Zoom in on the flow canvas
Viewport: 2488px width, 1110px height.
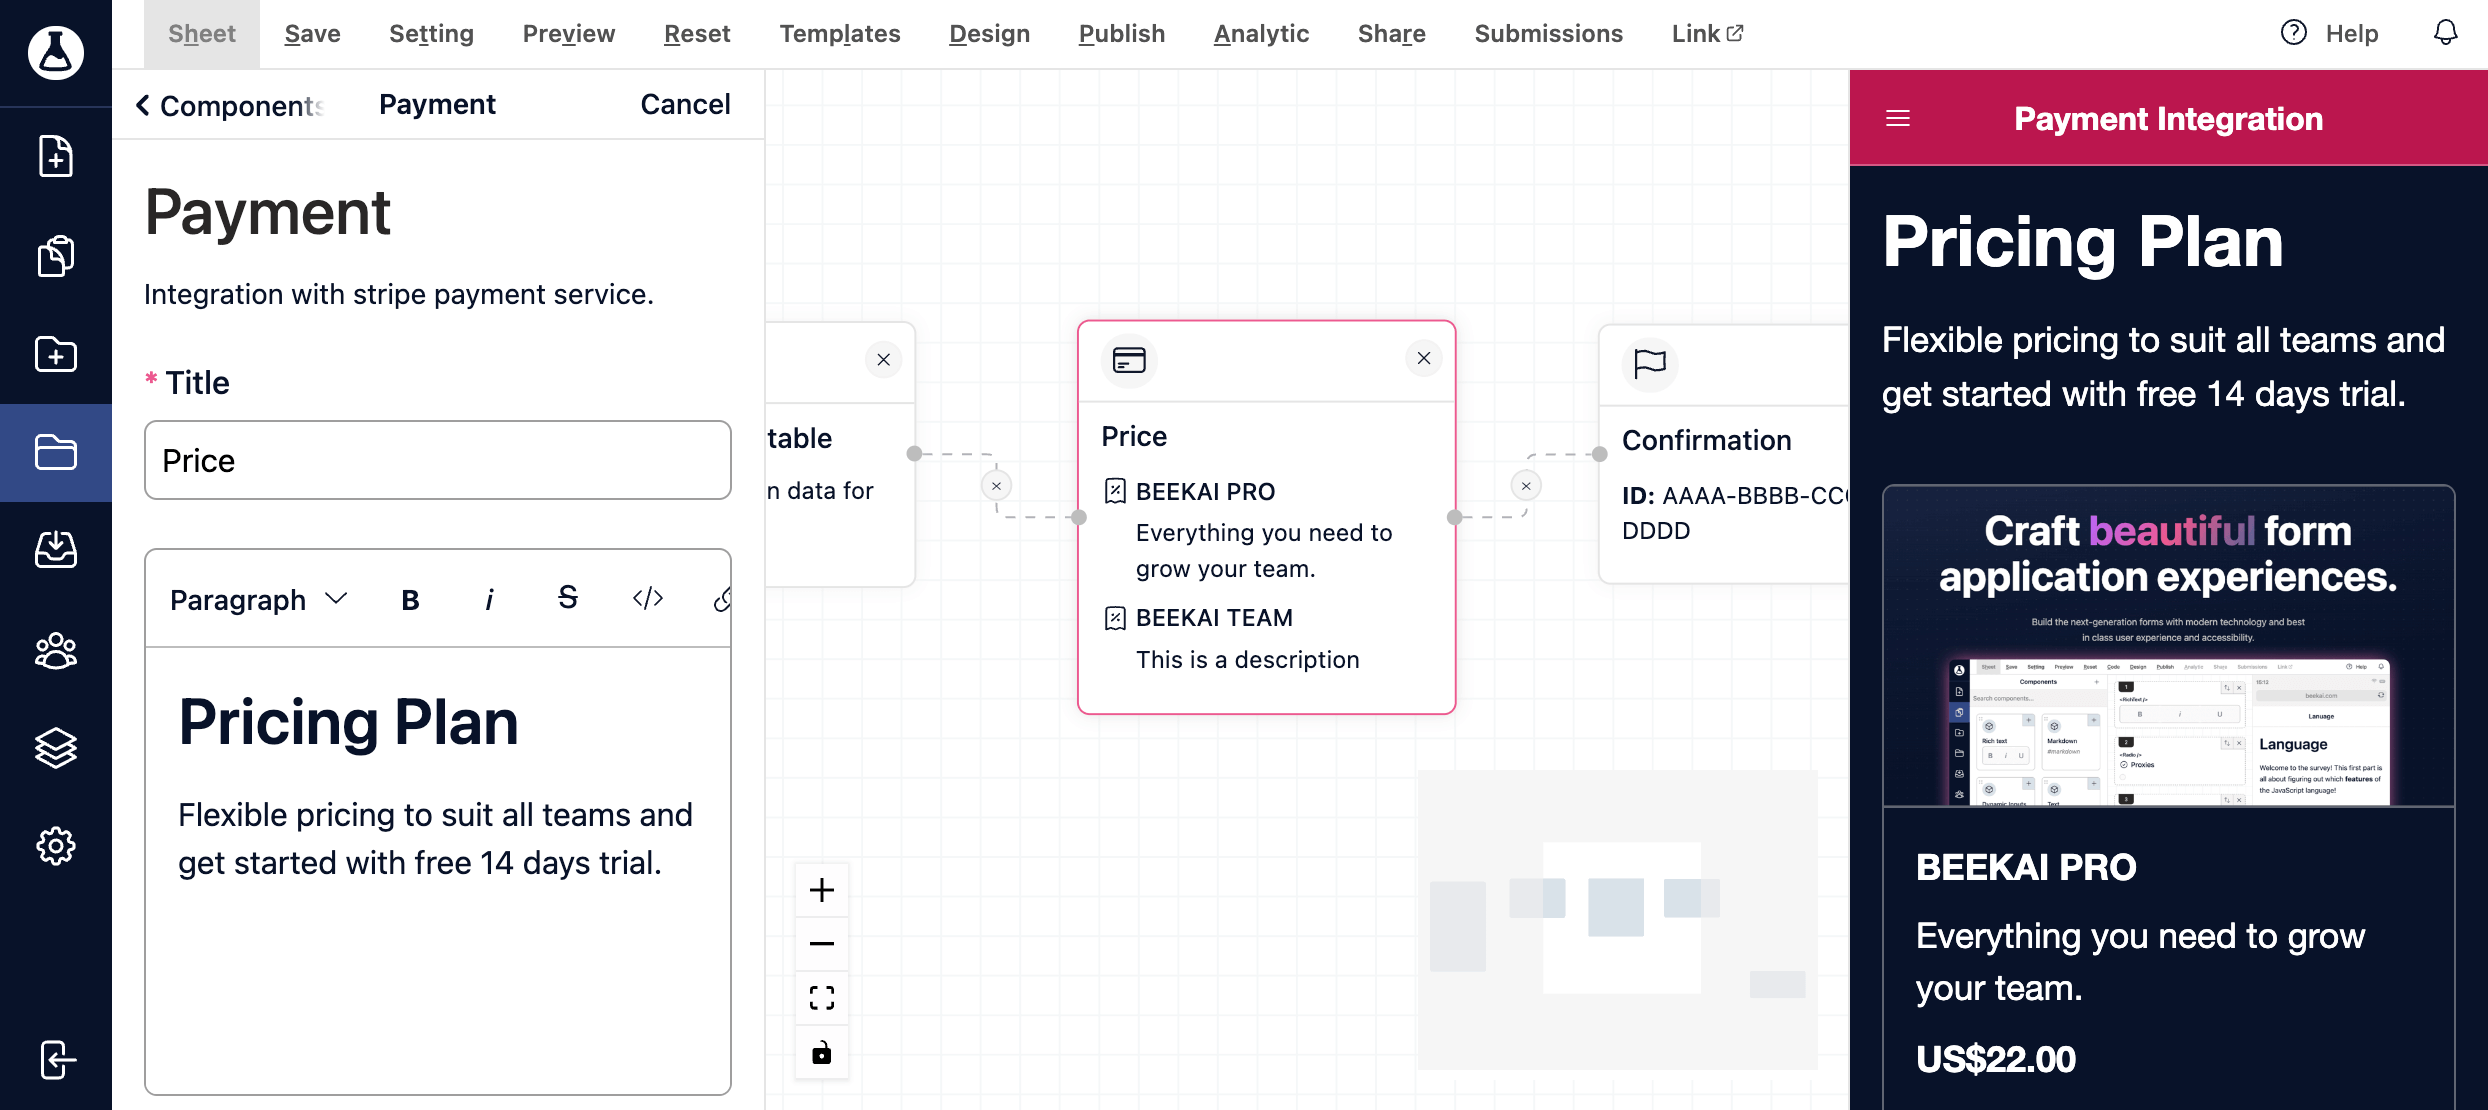point(822,890)
